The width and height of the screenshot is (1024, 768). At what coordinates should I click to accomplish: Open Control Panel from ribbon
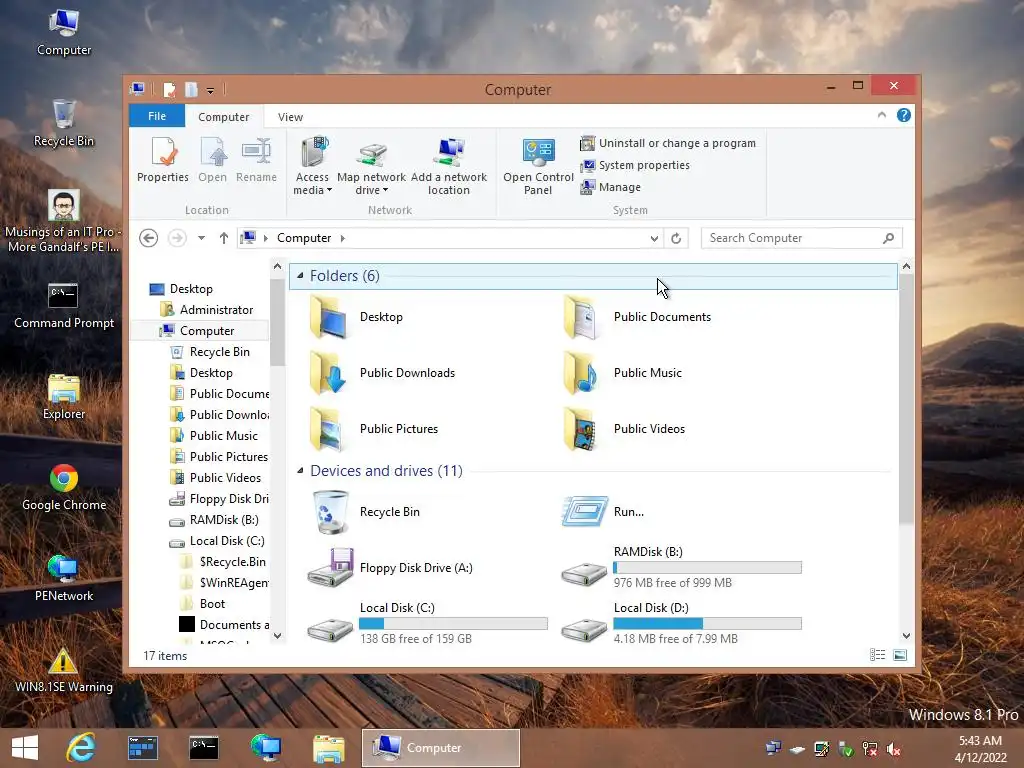(x=538, y=166)
